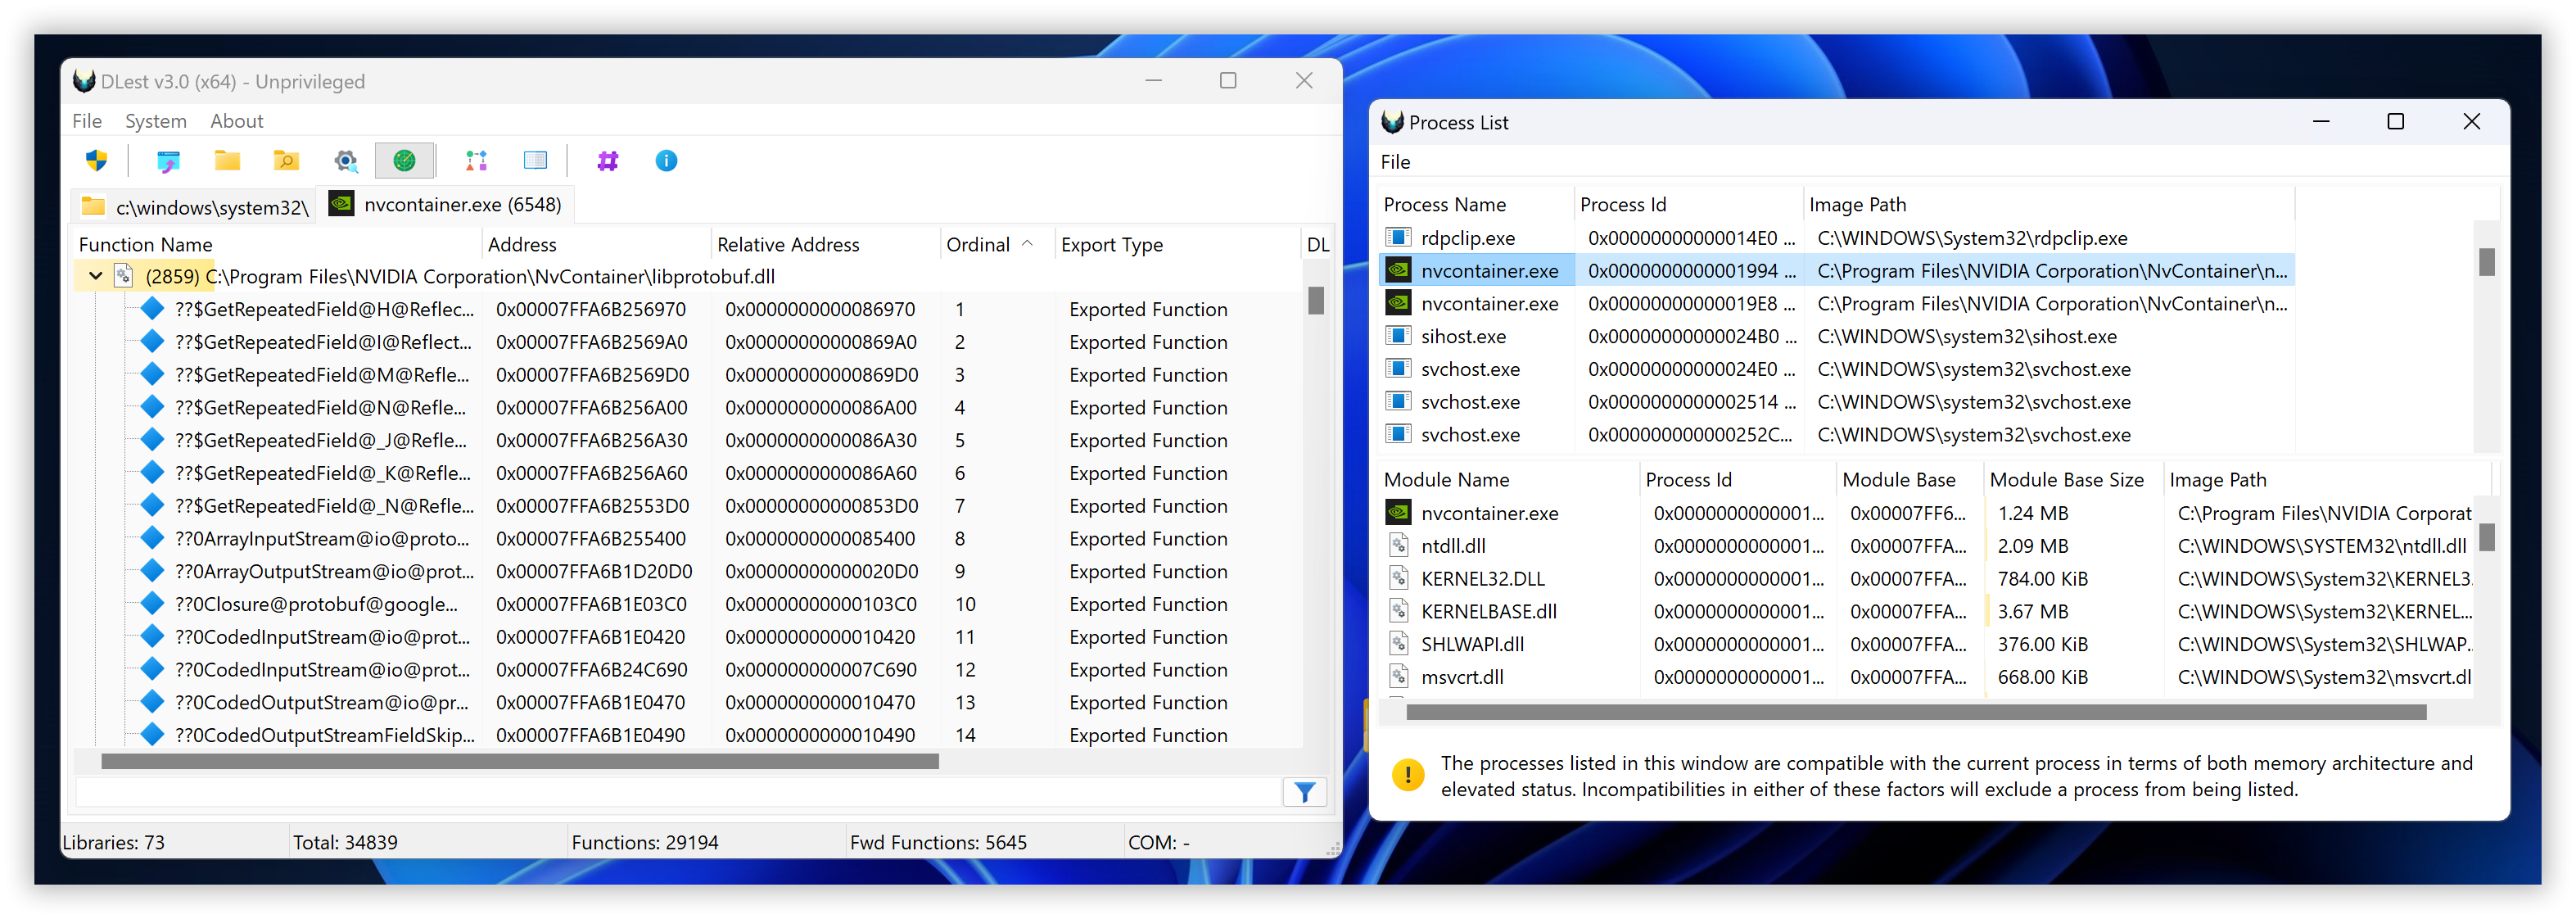Select KERNELBASE.dll in the module list
The image size is (2576, 919).
pyautogui.click(x=1488, y=612)
